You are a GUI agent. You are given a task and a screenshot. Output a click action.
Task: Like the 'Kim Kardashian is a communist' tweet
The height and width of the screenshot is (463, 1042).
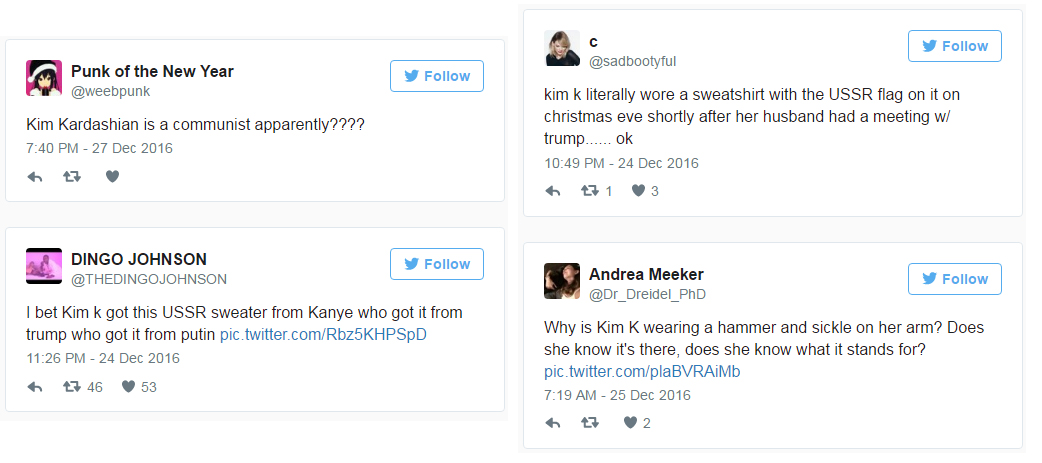point(112,177)
